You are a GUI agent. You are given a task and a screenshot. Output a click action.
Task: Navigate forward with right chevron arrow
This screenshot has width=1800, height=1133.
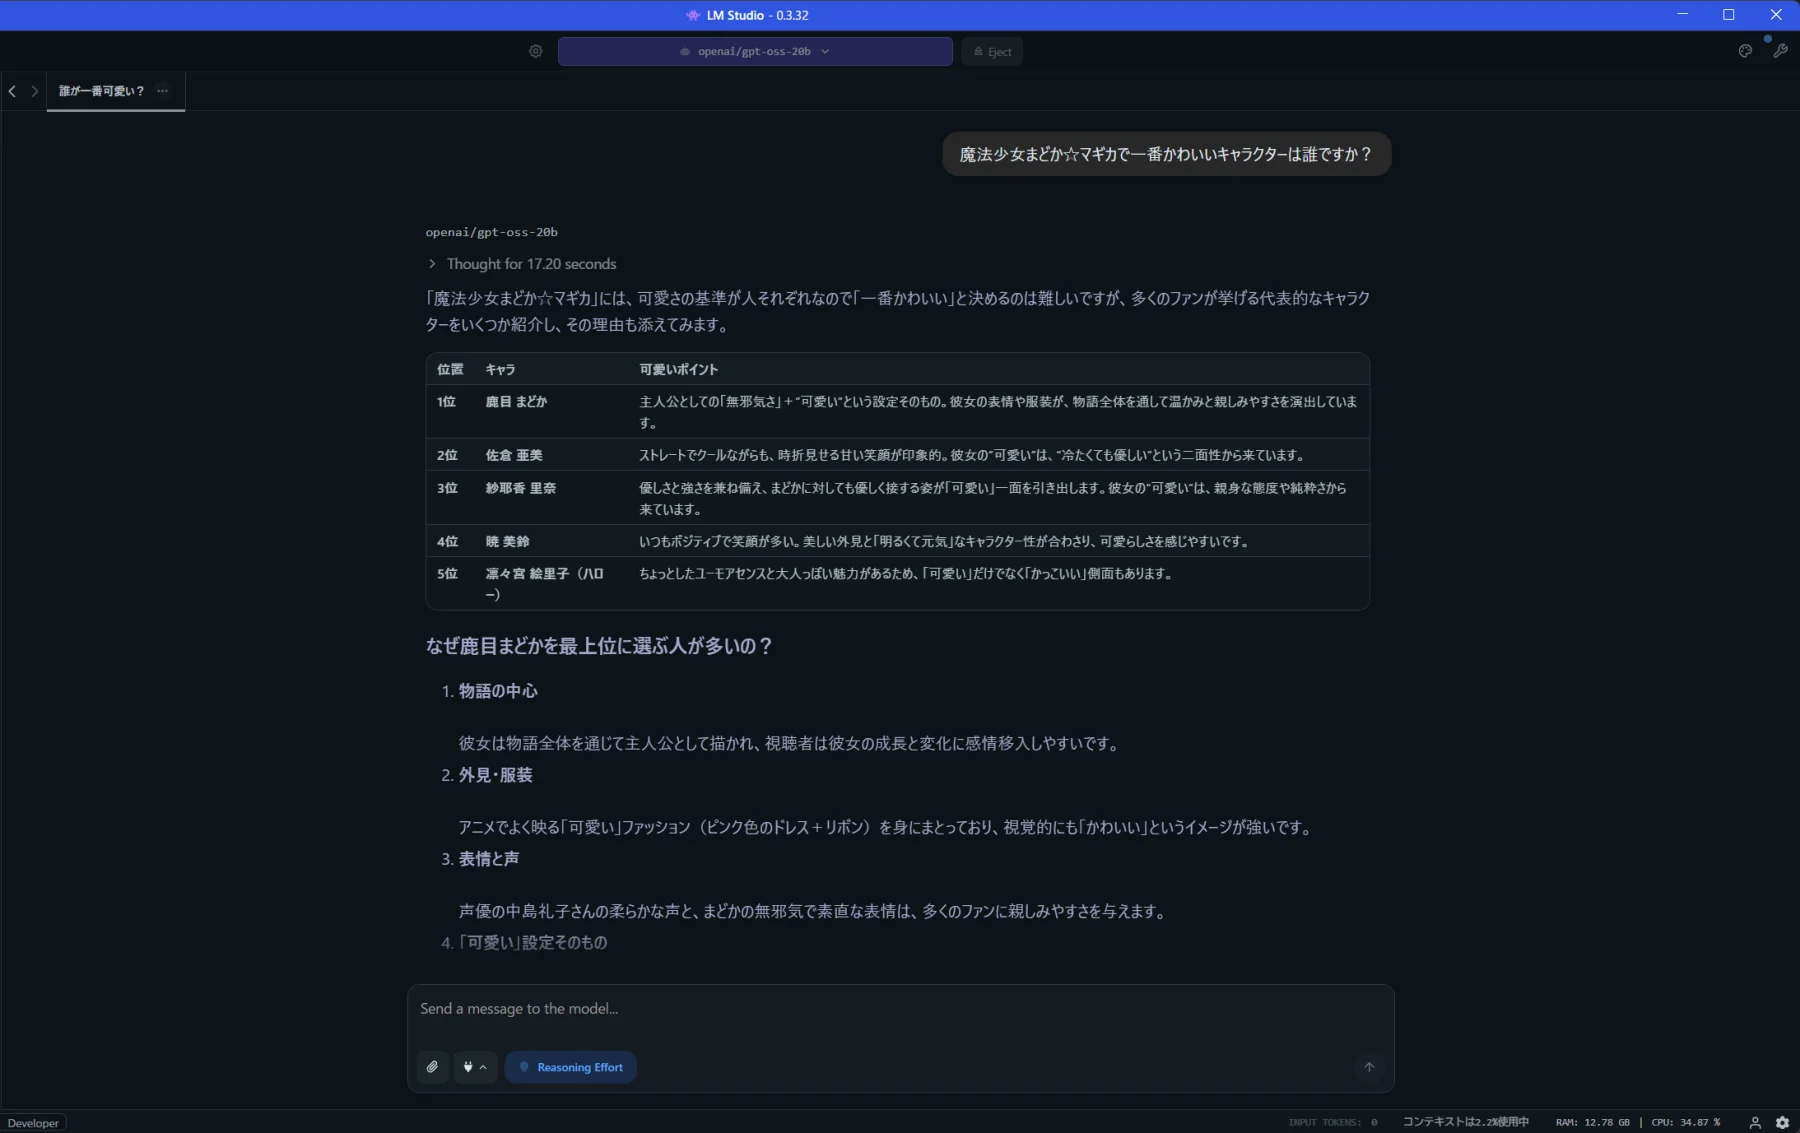pos(35,91)
